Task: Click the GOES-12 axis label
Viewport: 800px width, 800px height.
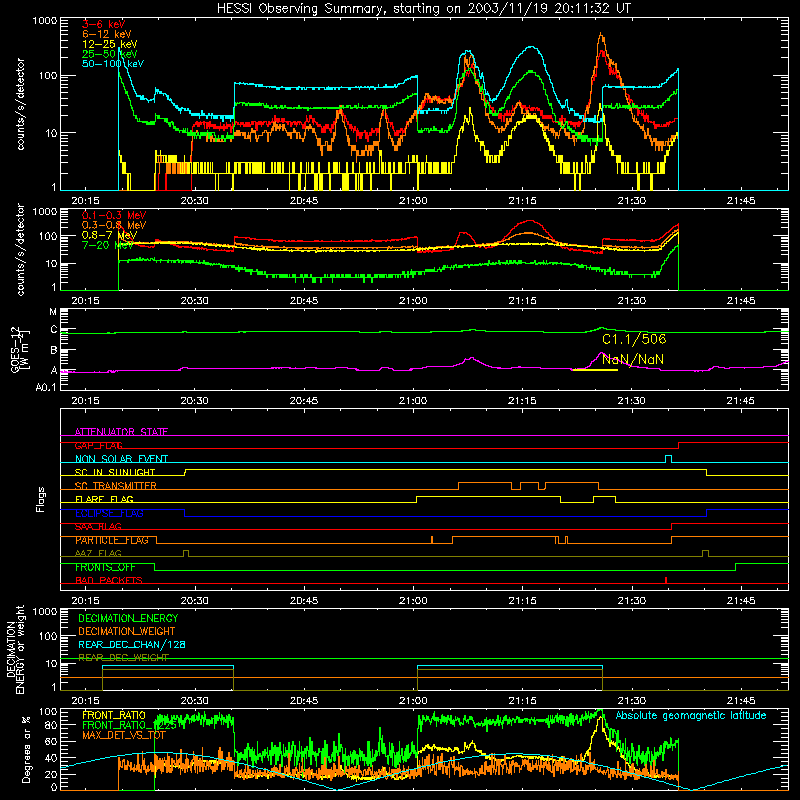Action: pyautogui.click(x=20, y=350)
